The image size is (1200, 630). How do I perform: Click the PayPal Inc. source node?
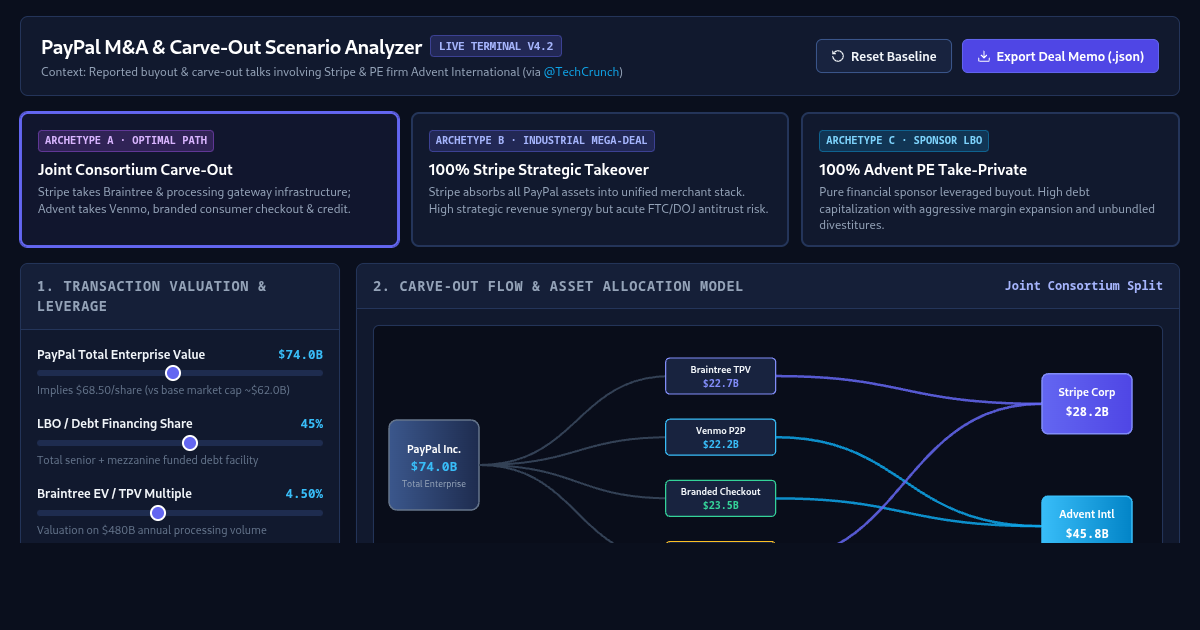(433, 465)
